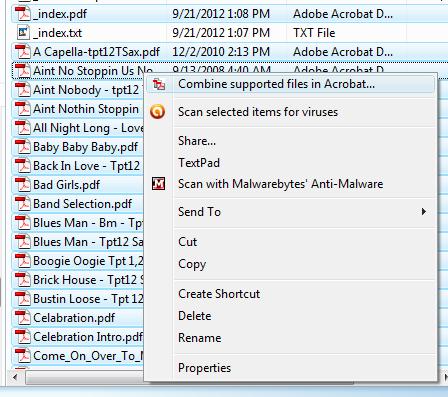The height and width of the screenshot is (397, 448).
Task: Choose Combine supported files in Acrobat
Action: coord(291,84)
